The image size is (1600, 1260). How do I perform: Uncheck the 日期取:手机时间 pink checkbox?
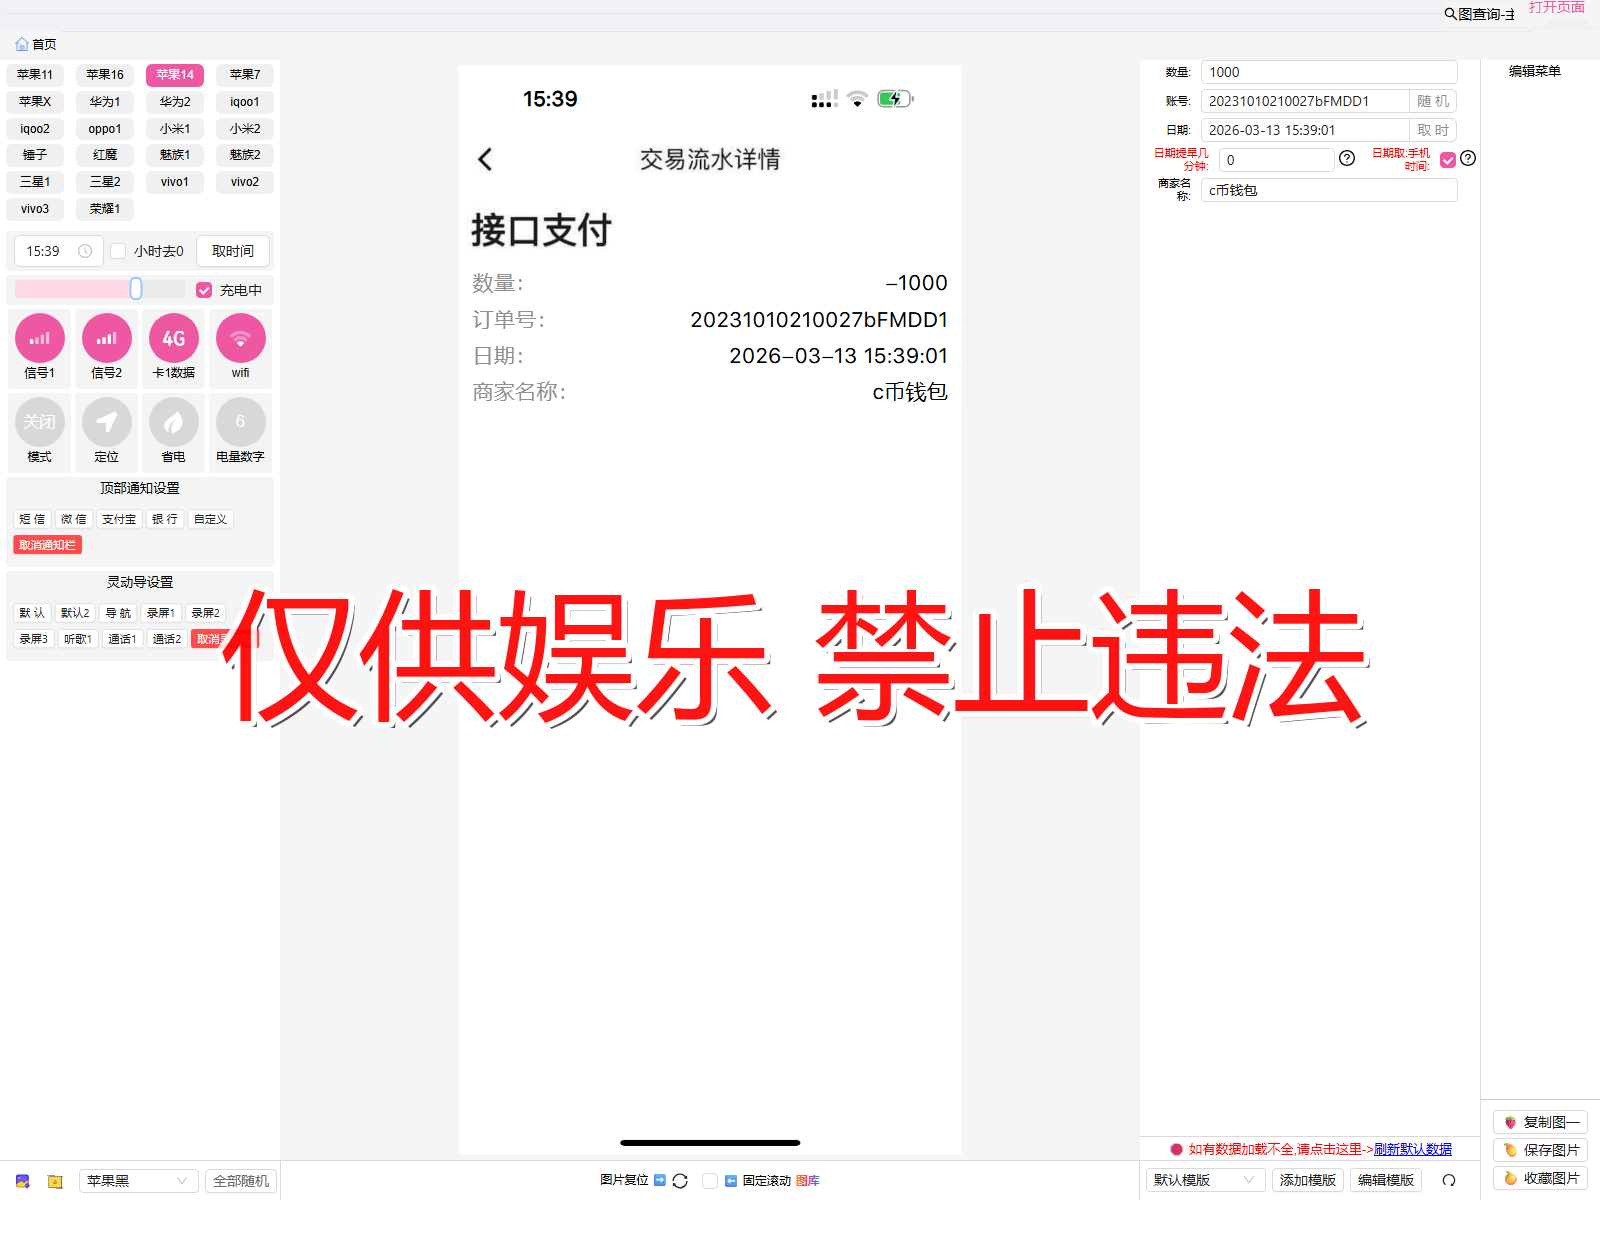tap(1448, 159)
